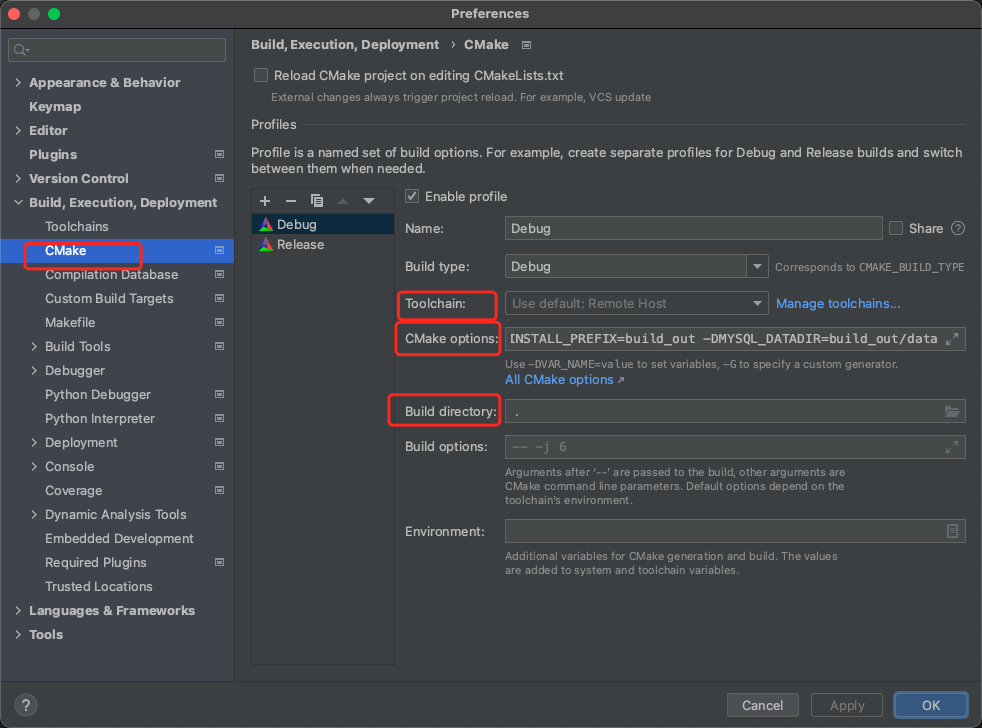The image size is (982, 728).
Task: Click project settings icon beside Plugins
Action: (x=219, y=154)
